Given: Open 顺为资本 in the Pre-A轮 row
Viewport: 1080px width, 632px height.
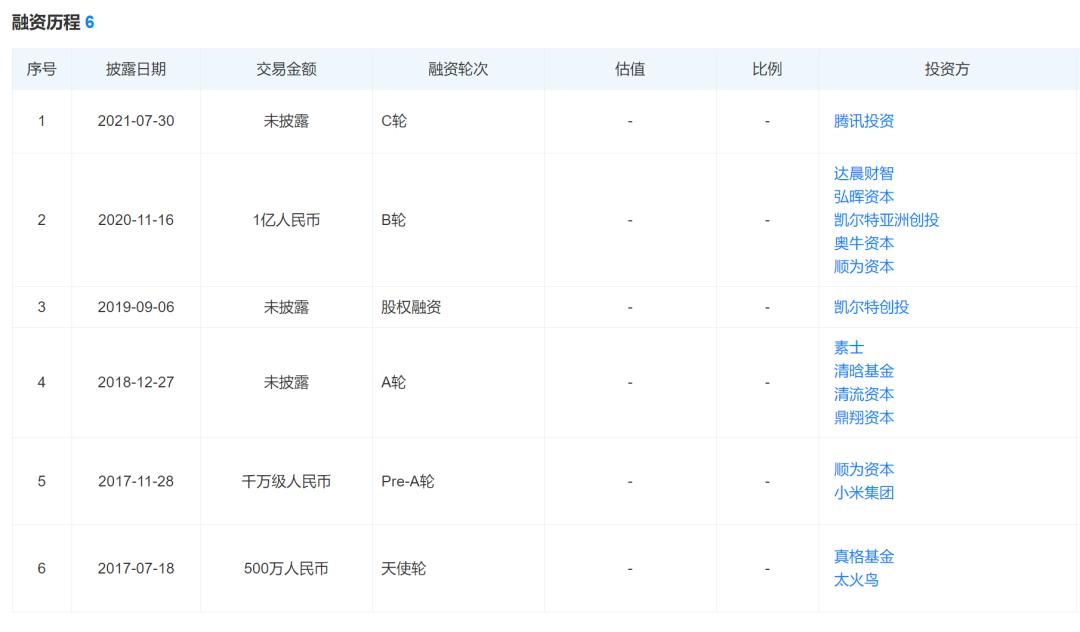Looking at the screenshot, I should point(864,470).
